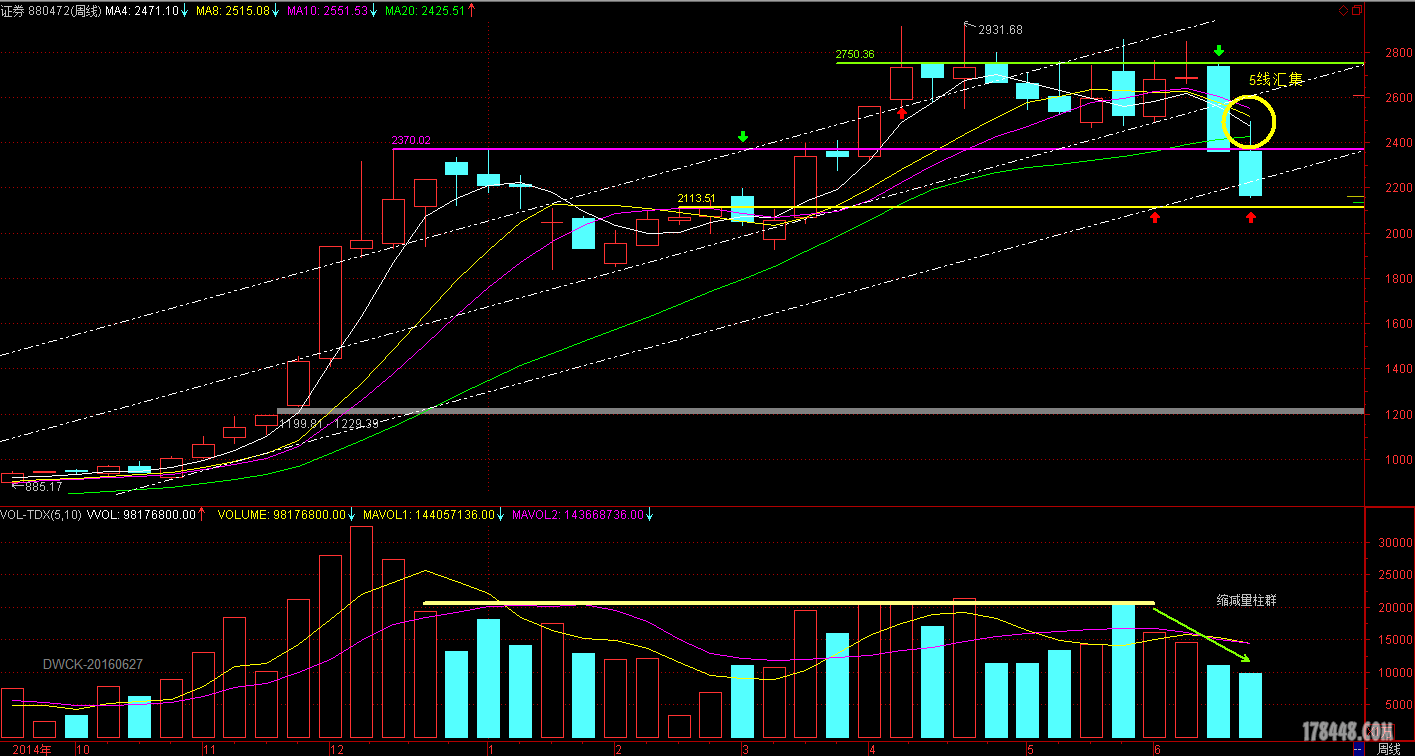Click the 缩减量柱群 volume annotation
1415x756 pixels.
coord(1246,601)
